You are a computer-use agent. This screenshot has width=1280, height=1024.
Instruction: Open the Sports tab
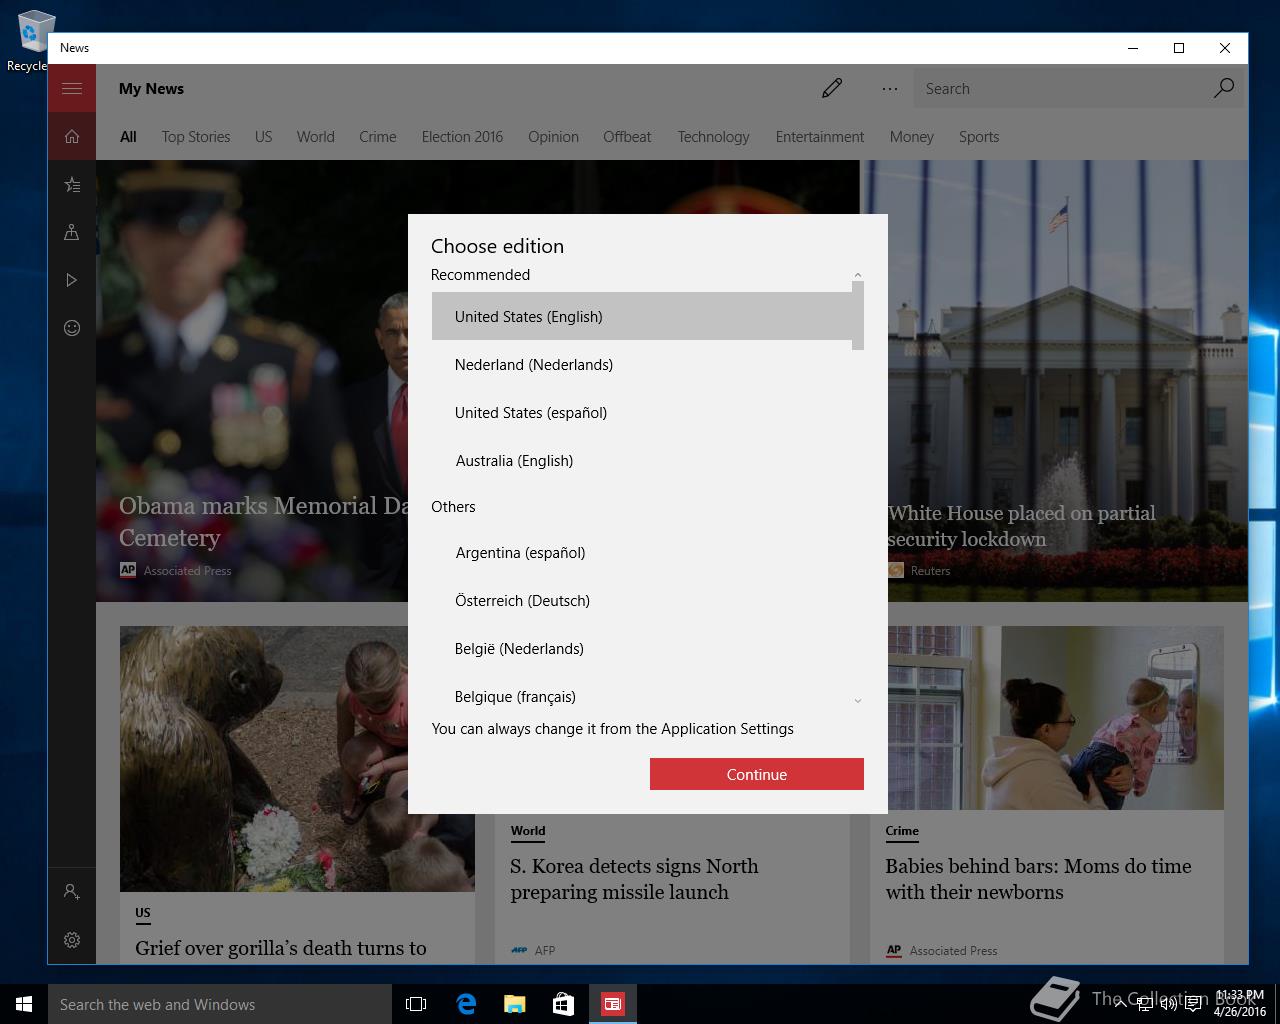tap(979, 137)
